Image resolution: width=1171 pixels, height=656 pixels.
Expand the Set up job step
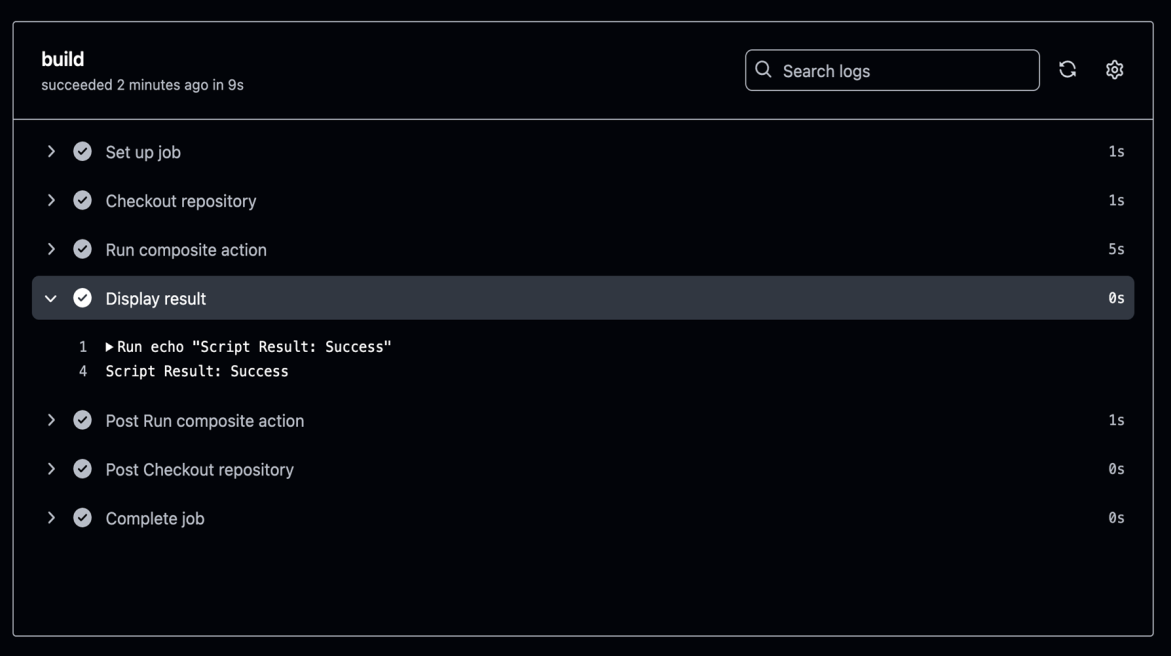51,152
